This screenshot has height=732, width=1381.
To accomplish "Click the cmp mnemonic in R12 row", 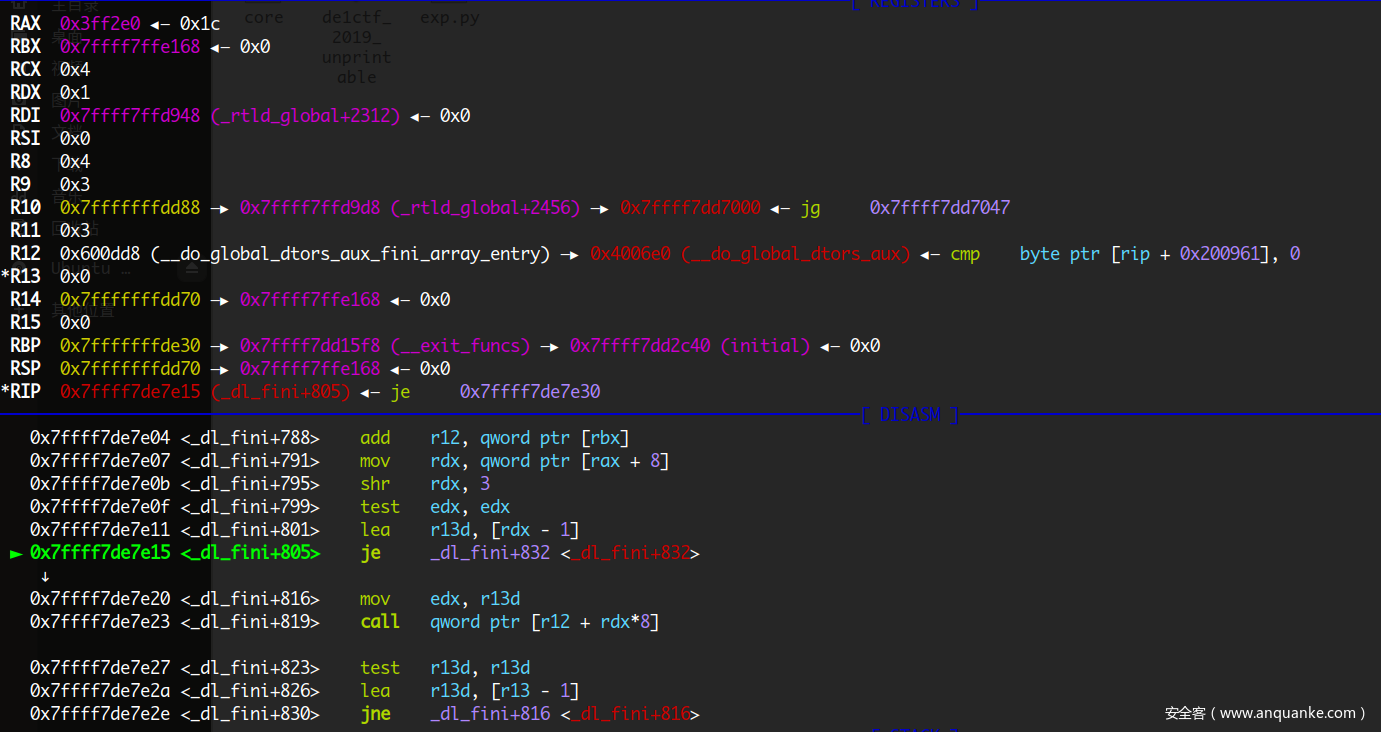I will tap(965, 254).
